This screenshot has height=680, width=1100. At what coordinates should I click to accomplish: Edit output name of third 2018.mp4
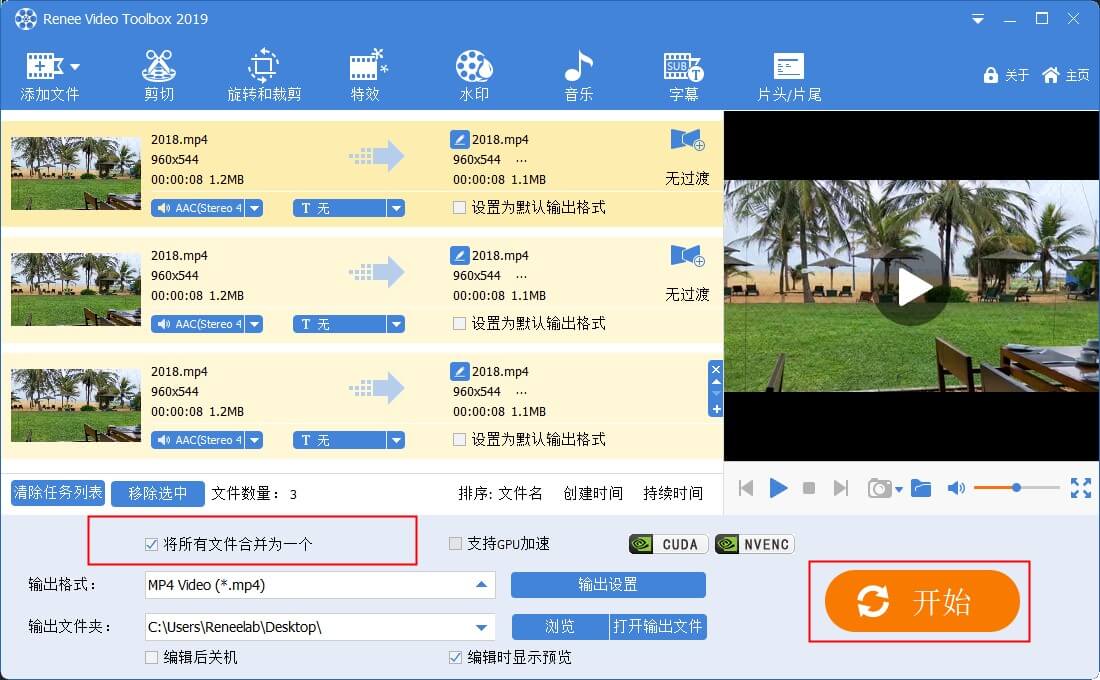(x=460, y=371)
